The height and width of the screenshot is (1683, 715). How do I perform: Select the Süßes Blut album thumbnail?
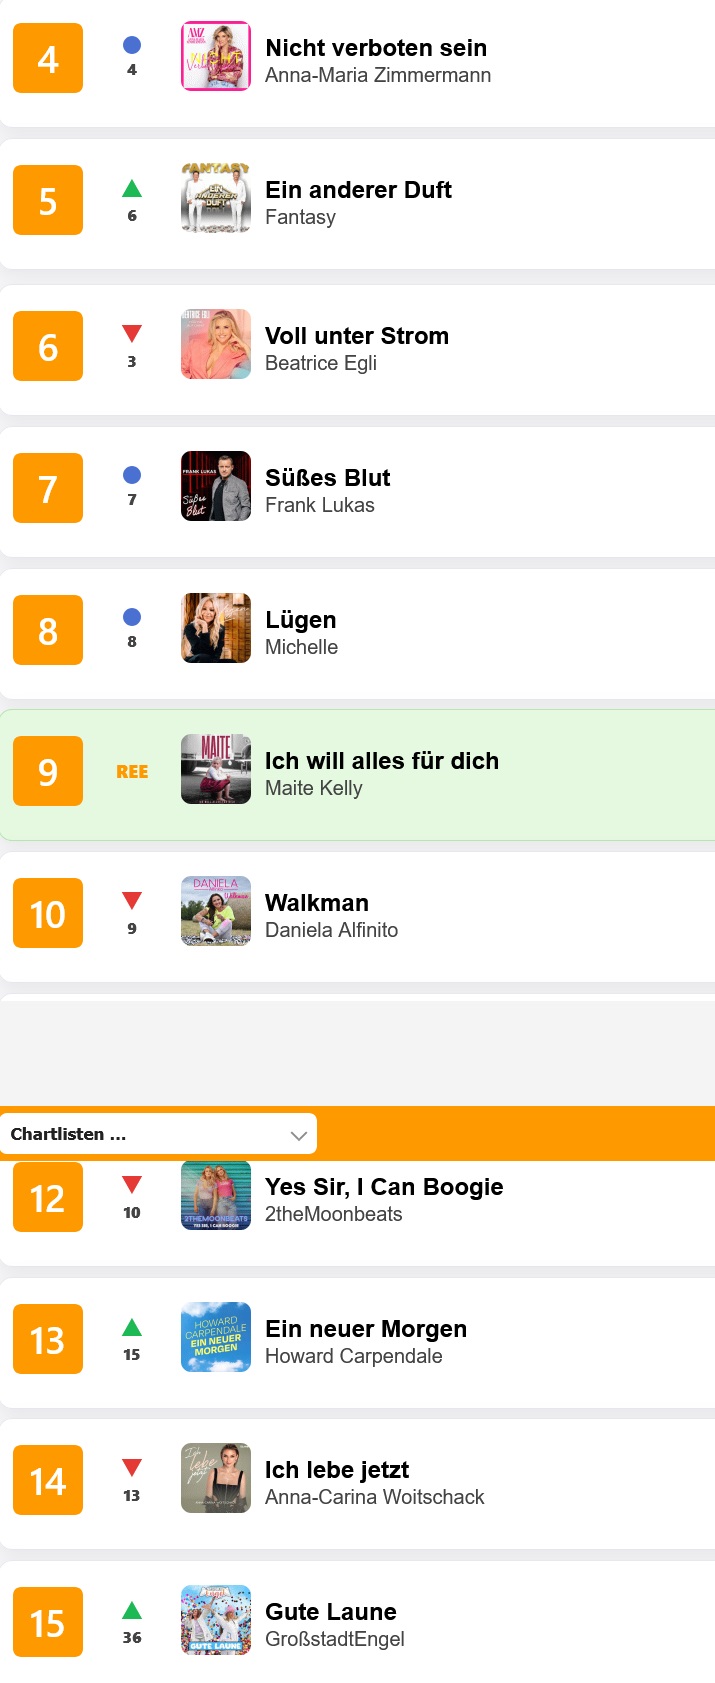click(216, 487)
